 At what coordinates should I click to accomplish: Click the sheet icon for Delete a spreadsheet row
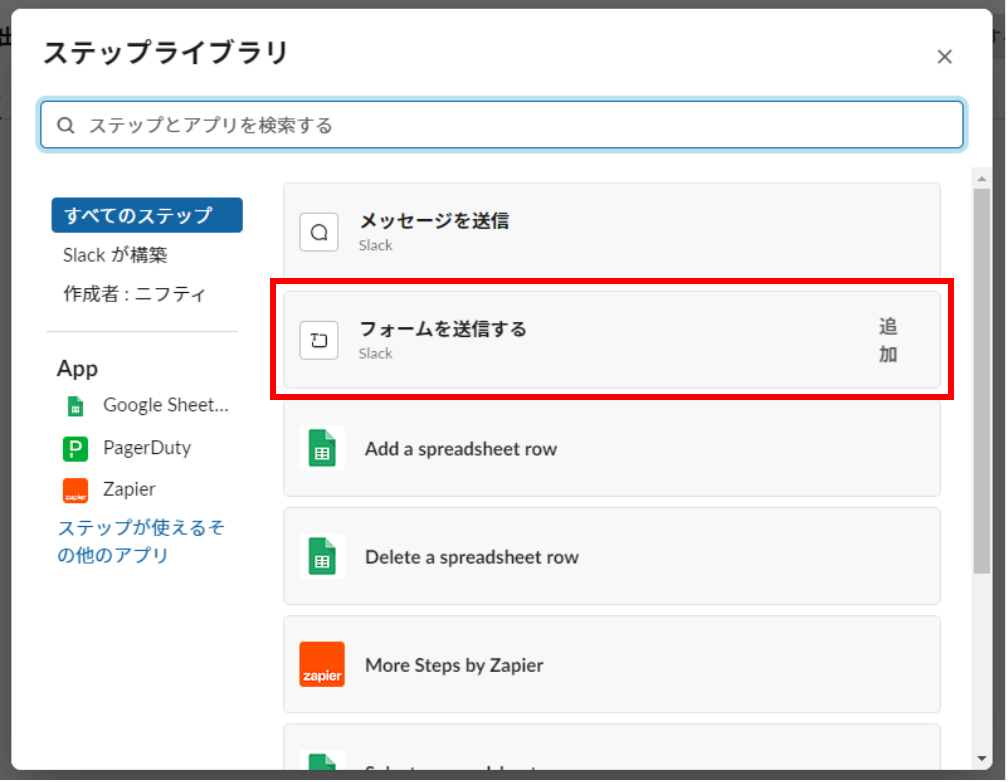pyautogui.click(x=322, y=556)
